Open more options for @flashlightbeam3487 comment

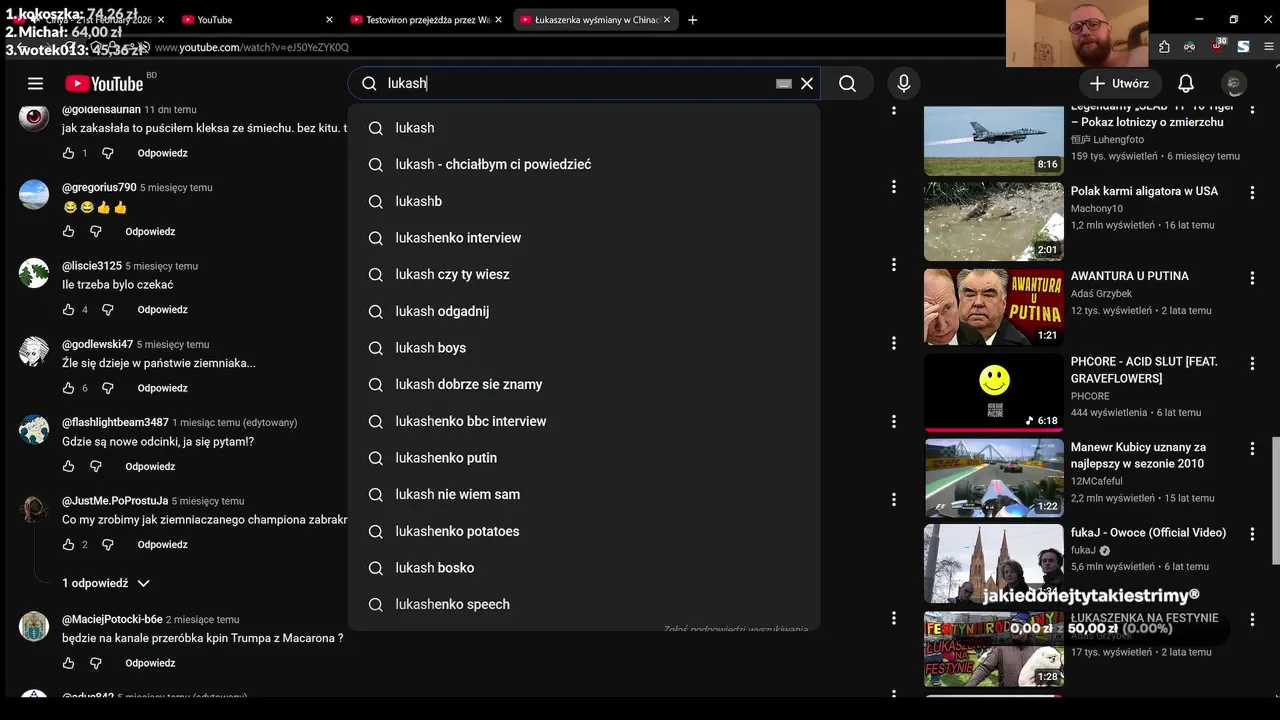tap(894, 422)
